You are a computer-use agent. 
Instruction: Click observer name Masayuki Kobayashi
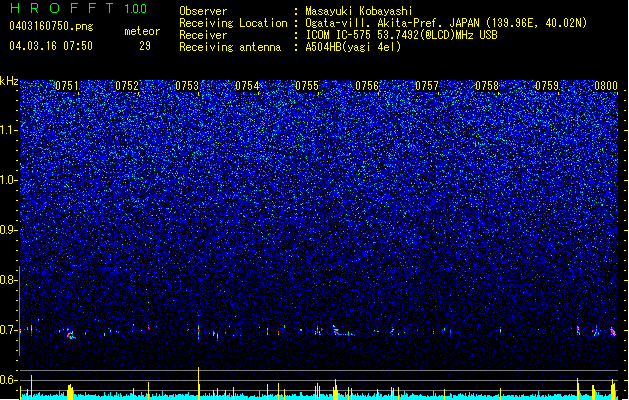(359, 11)
